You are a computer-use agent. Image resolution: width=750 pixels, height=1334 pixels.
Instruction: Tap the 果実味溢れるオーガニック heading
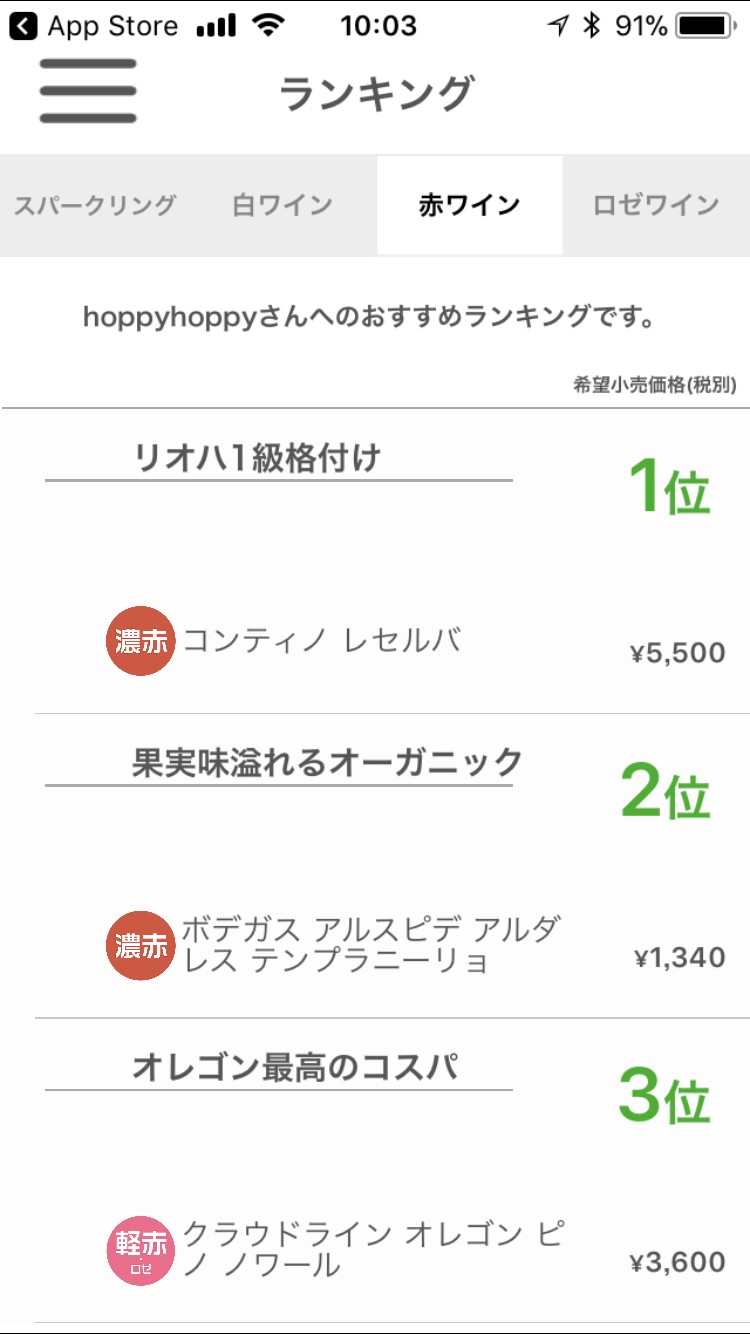click(327, 762)
